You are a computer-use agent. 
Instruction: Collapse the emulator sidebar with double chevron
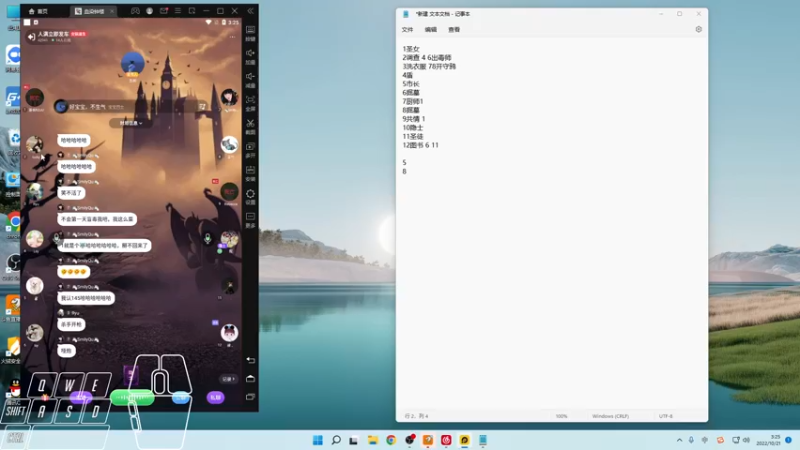pyautogui.click(x=251, y=11)
